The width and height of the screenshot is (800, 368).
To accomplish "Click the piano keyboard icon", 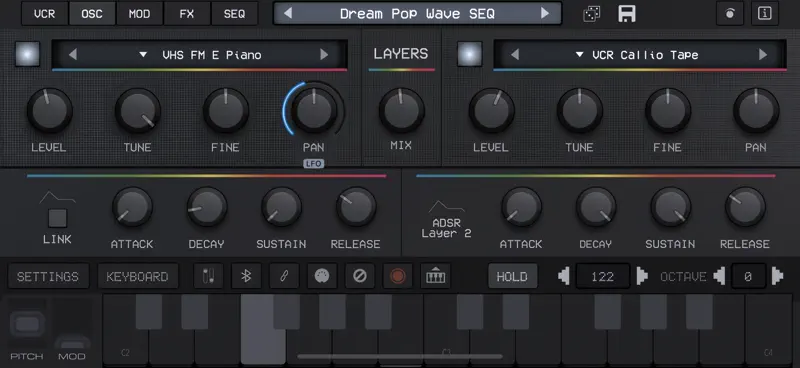I will pyautogui.click(x=435, y=277).
